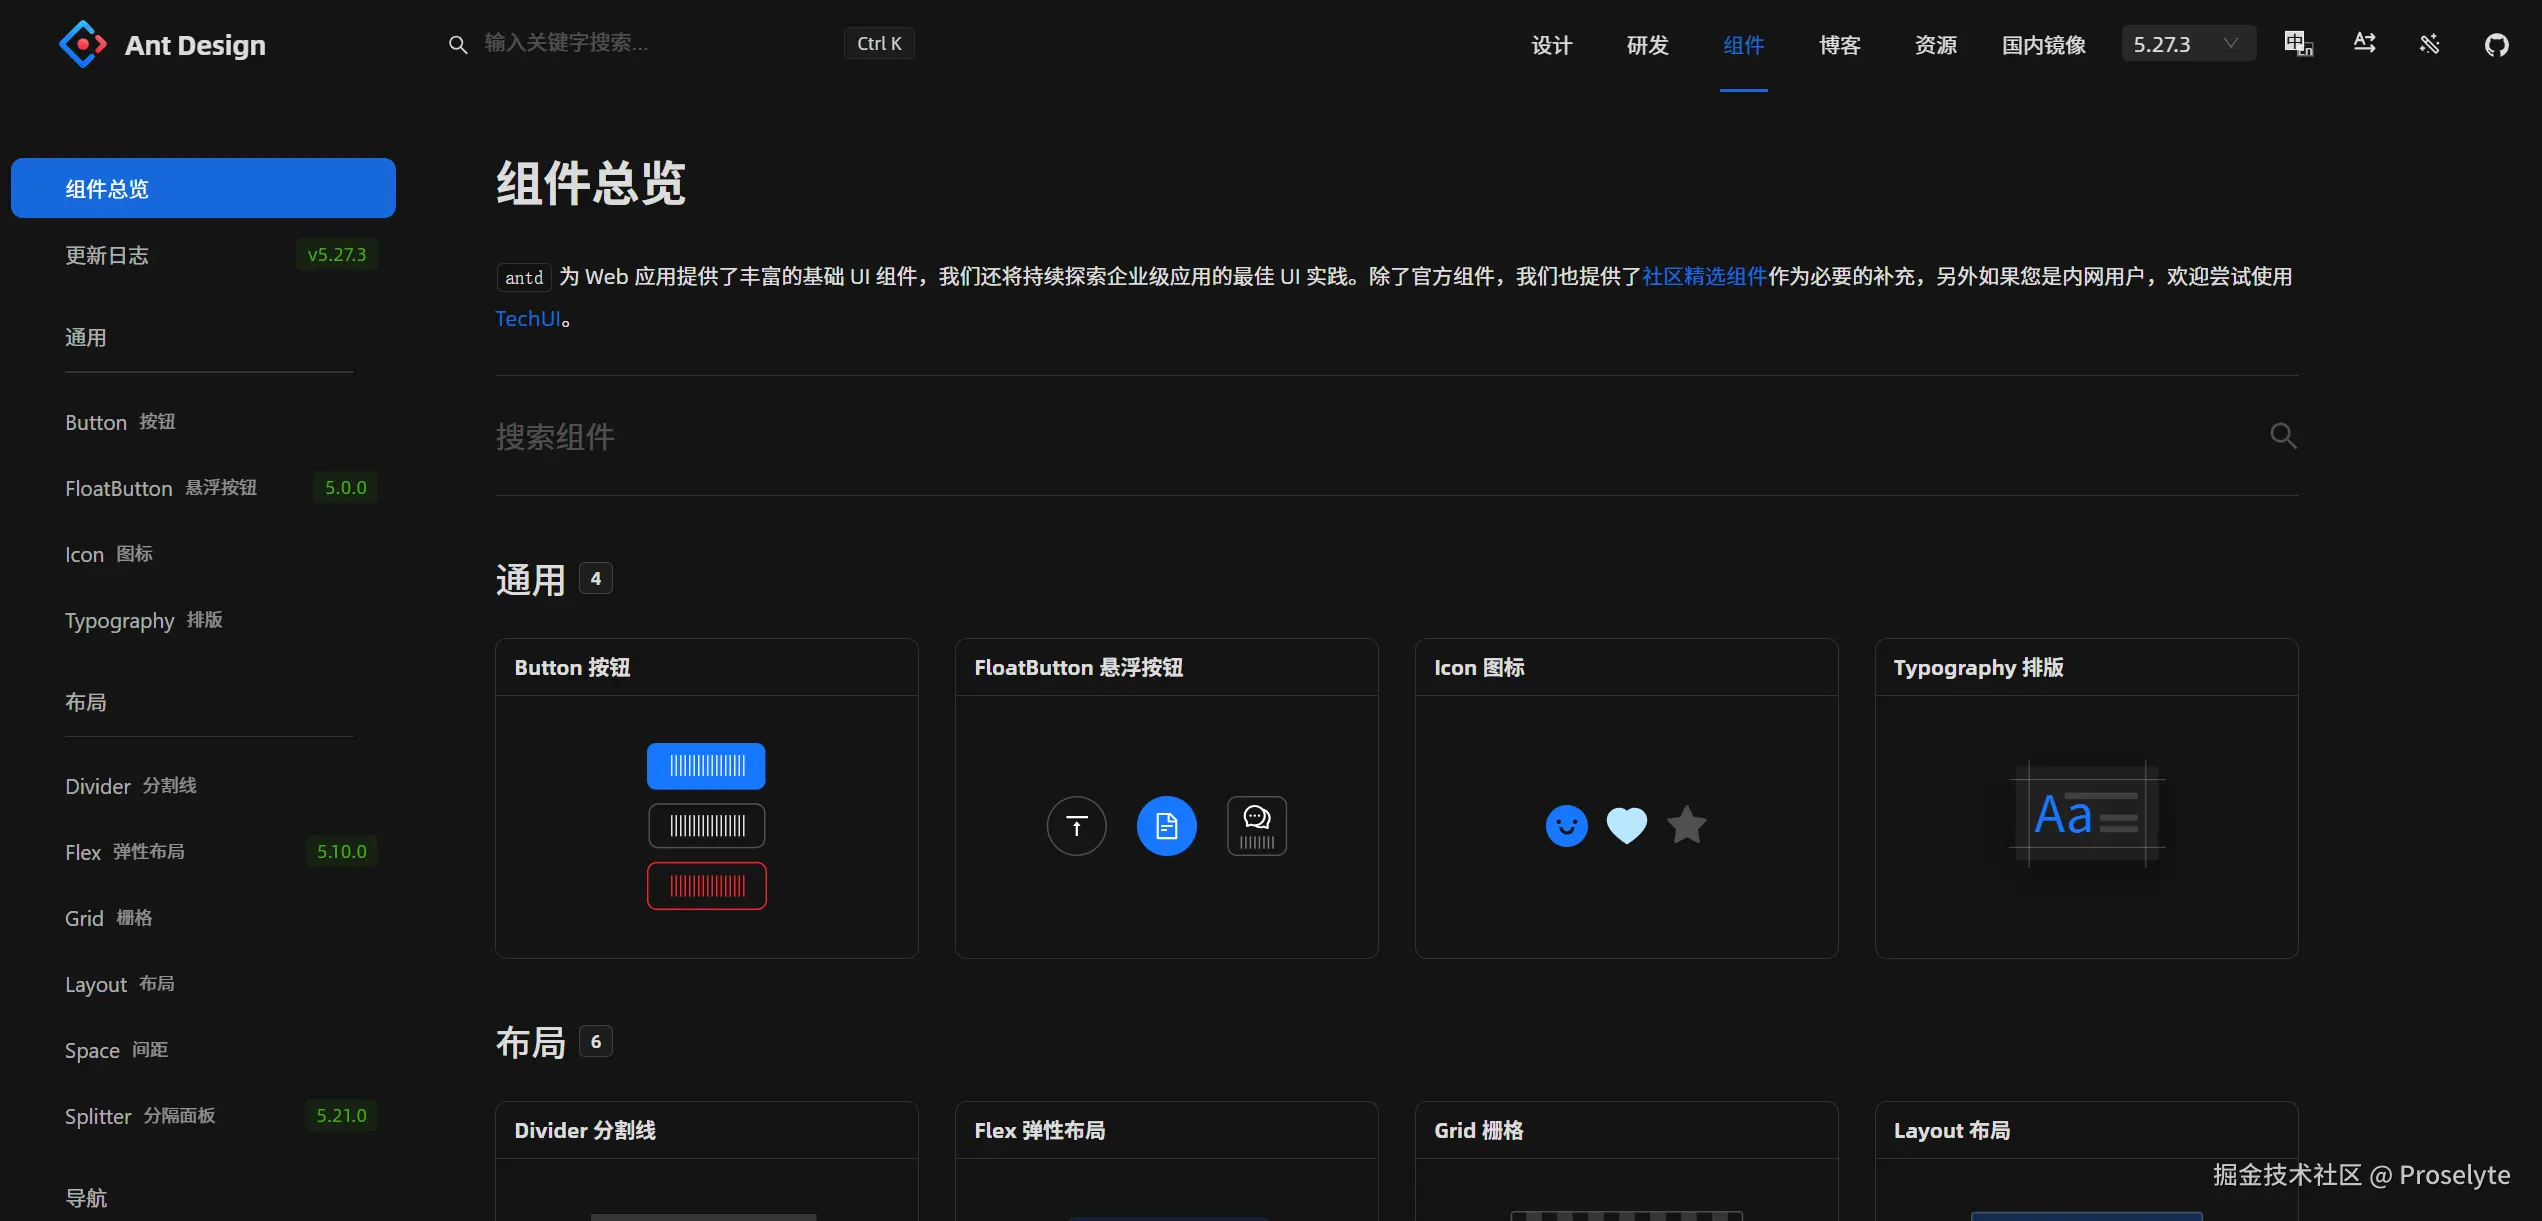Click the back-to-top FloatButton preview icon
Screen dimensions: 2542x1221
click(1076, 826)
